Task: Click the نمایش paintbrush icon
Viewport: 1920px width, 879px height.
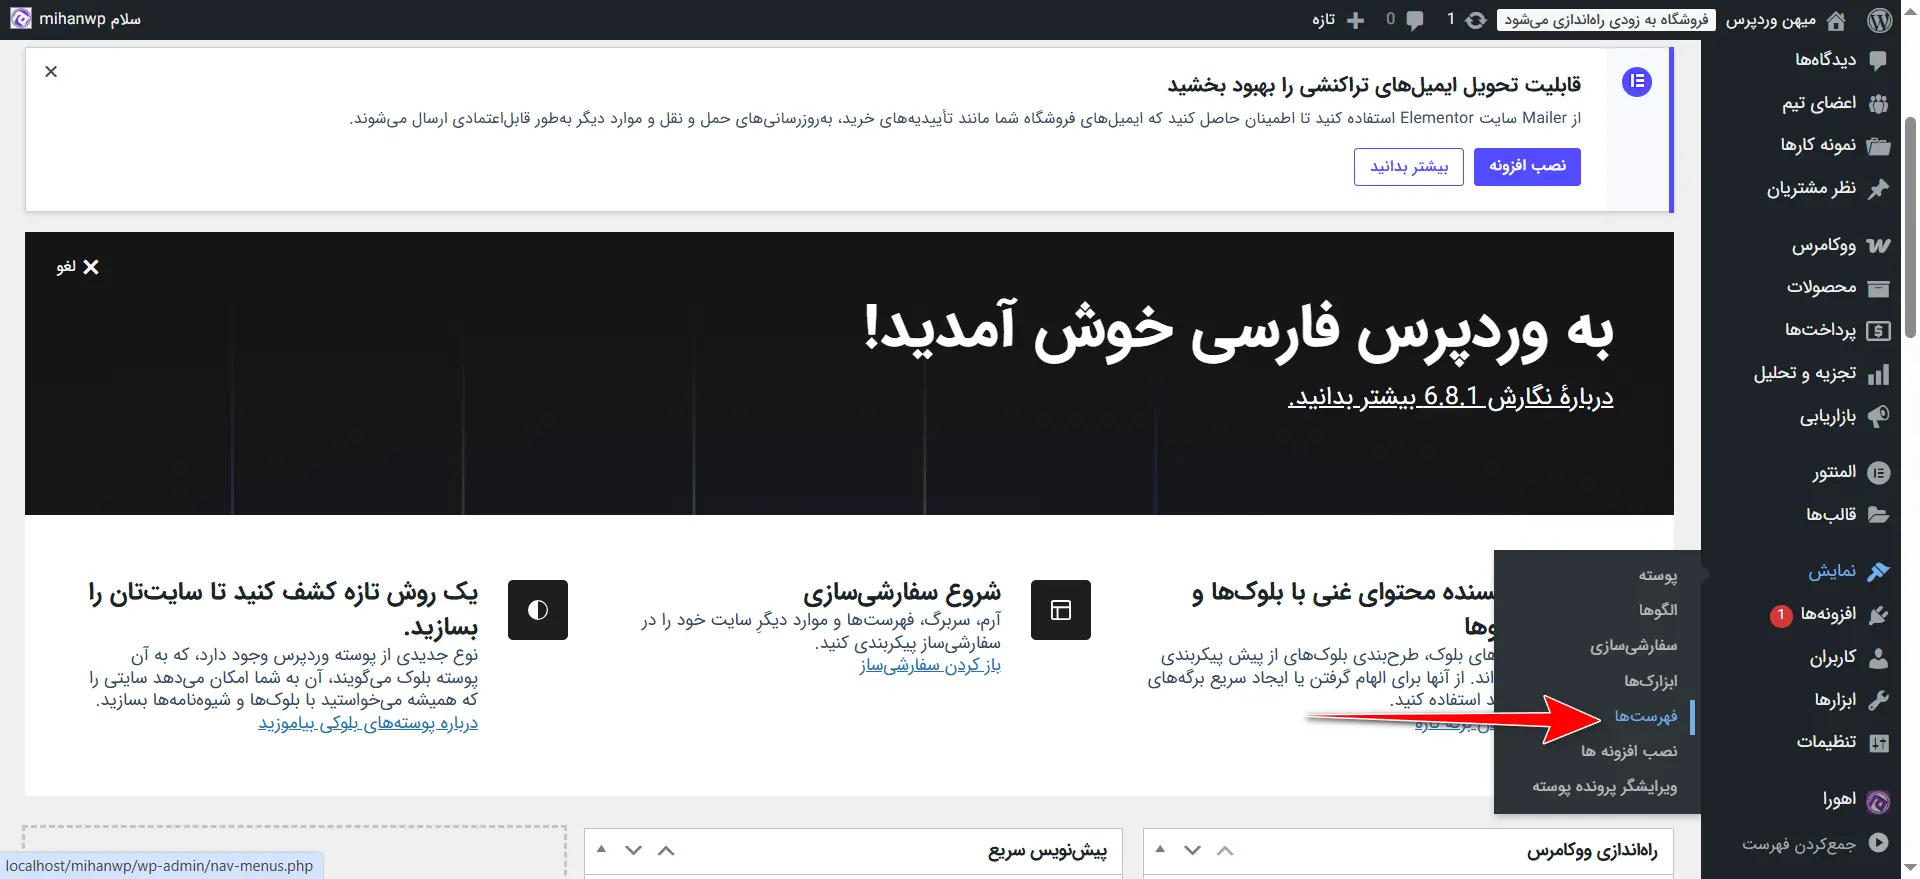Action: 1878,571
